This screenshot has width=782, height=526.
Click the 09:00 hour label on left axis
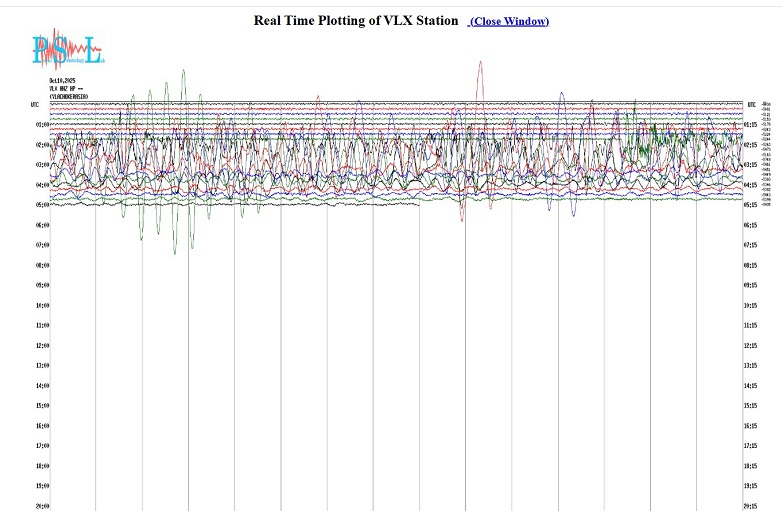point(42,285)
